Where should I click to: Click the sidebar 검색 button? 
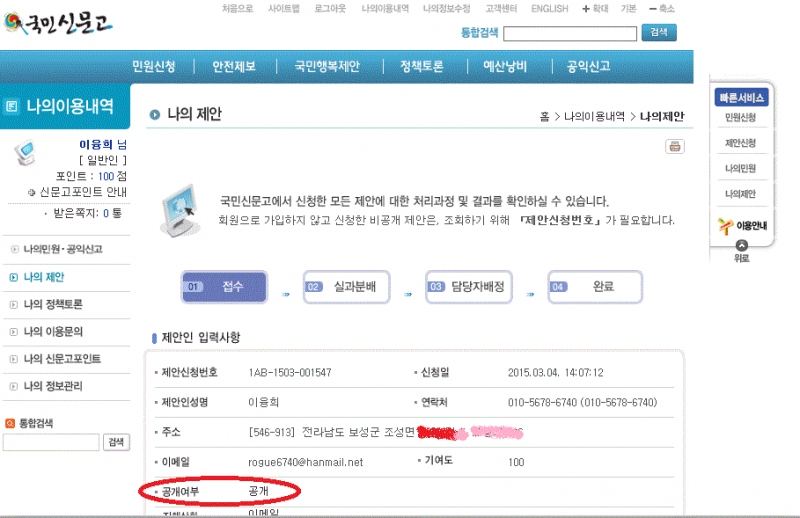coord(116,442)
